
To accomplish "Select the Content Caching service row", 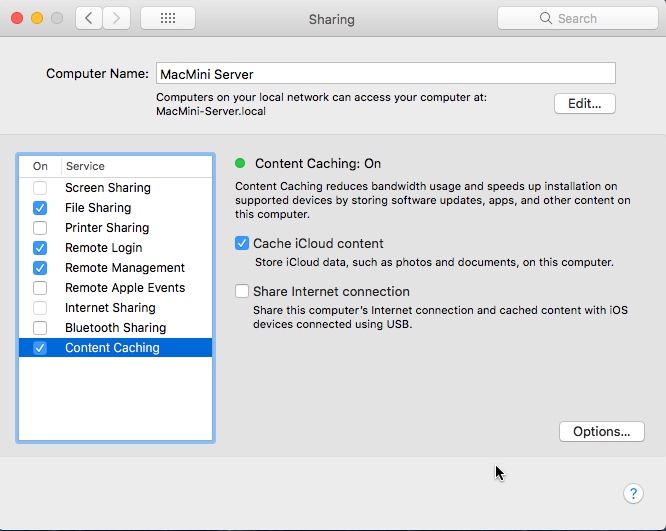I will tap(116, 347).
